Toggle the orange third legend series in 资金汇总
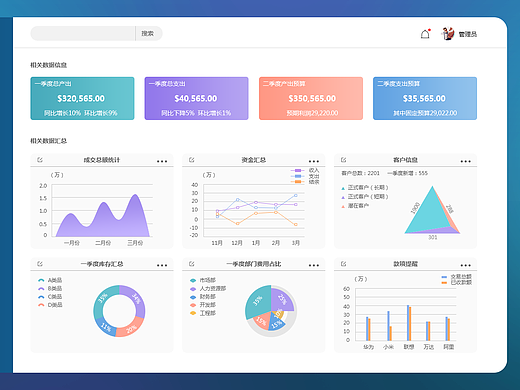 (305, 182)
